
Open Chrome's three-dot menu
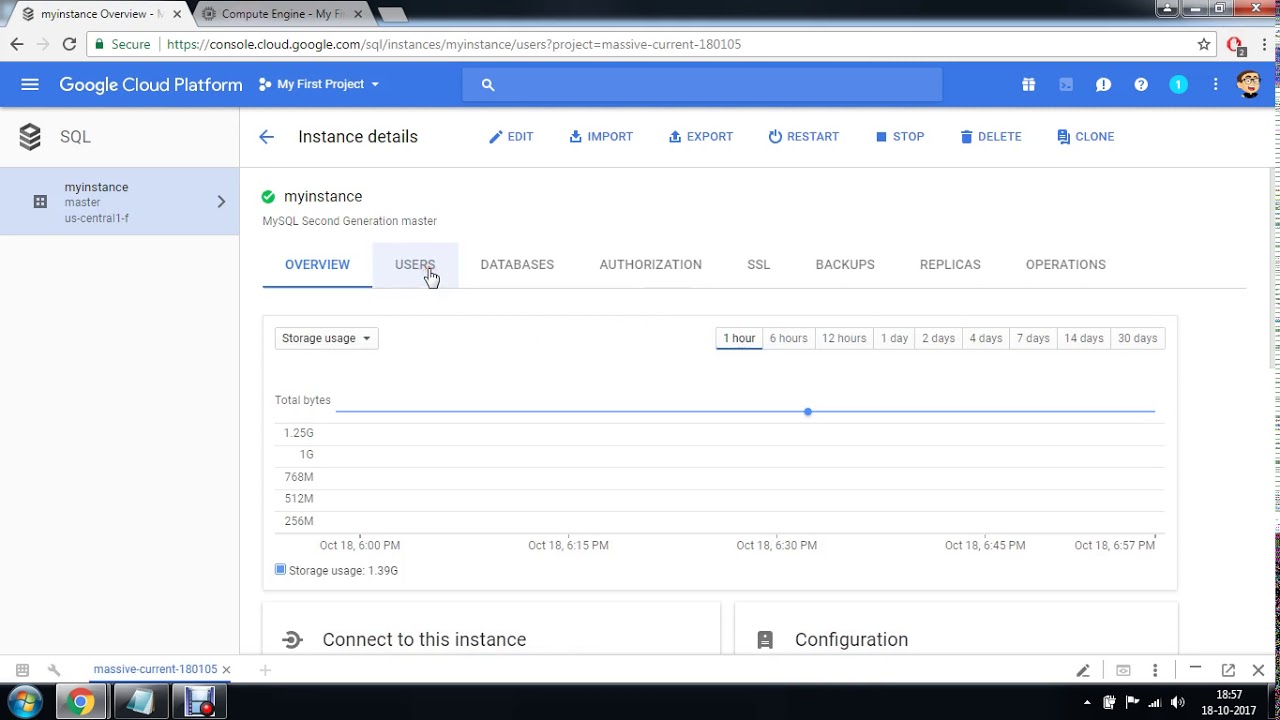pos(1263,44)
